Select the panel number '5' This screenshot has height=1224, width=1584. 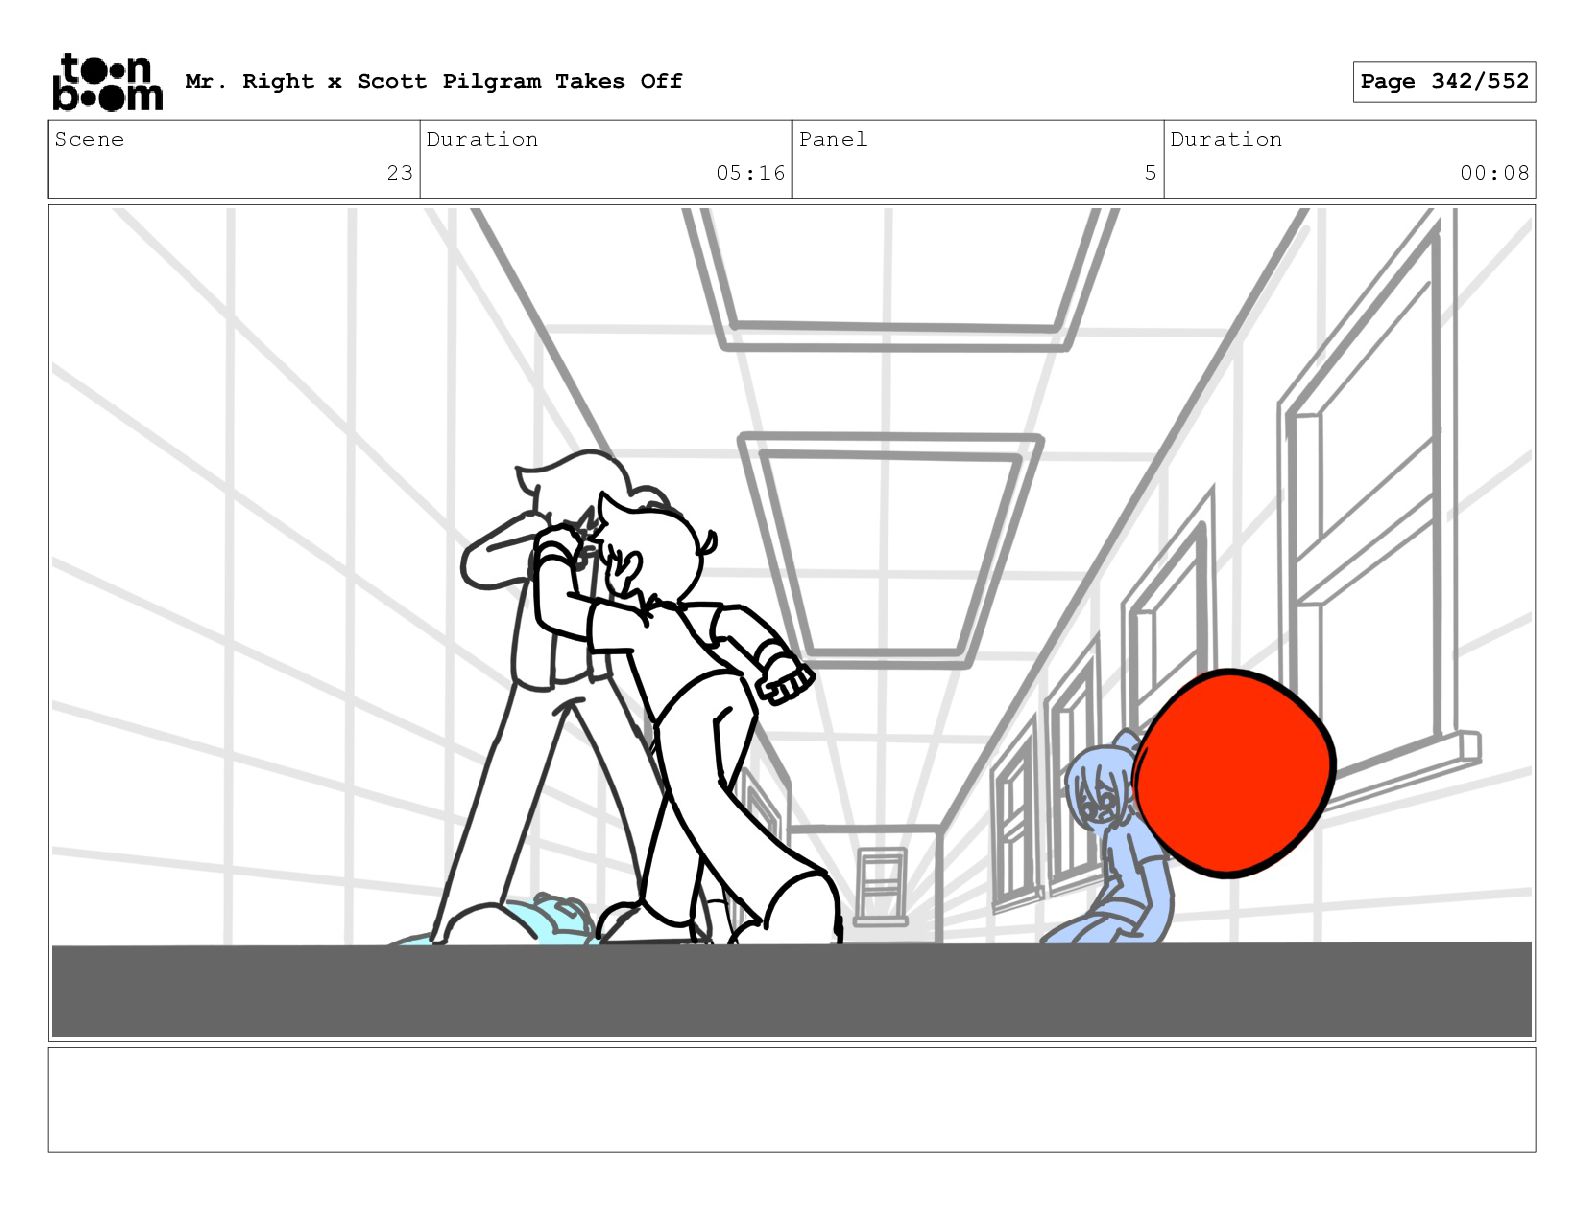(x=1151, y=173)
